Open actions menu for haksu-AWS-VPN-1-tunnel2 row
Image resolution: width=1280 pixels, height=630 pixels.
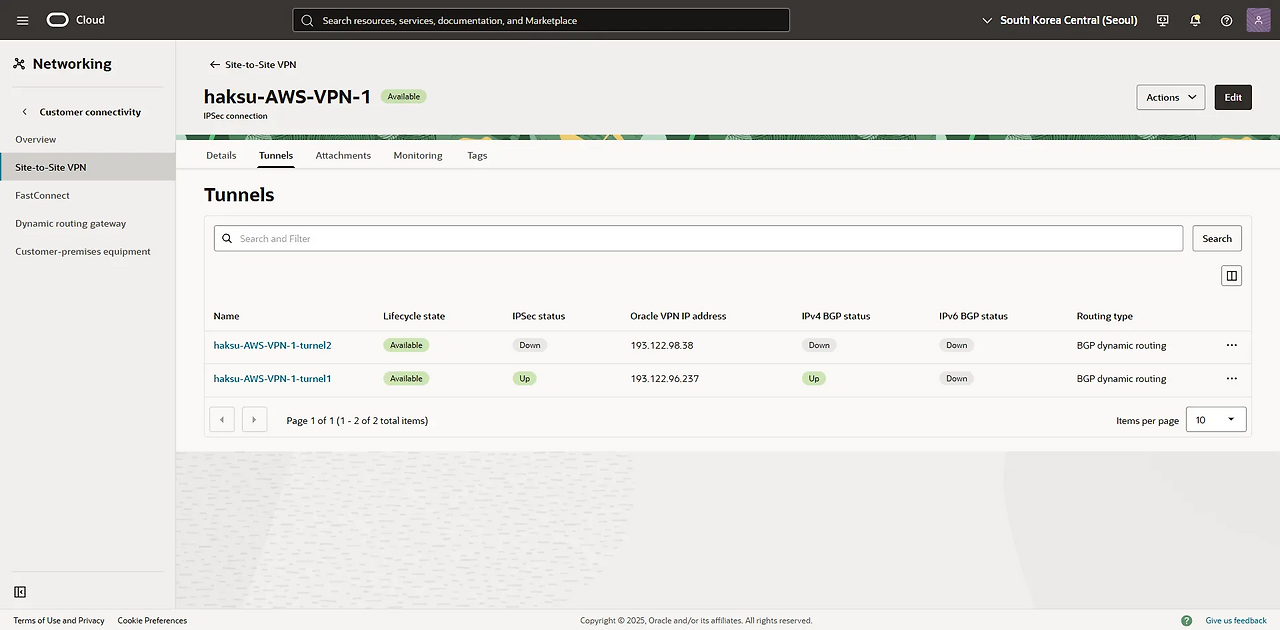[1231, 345]
